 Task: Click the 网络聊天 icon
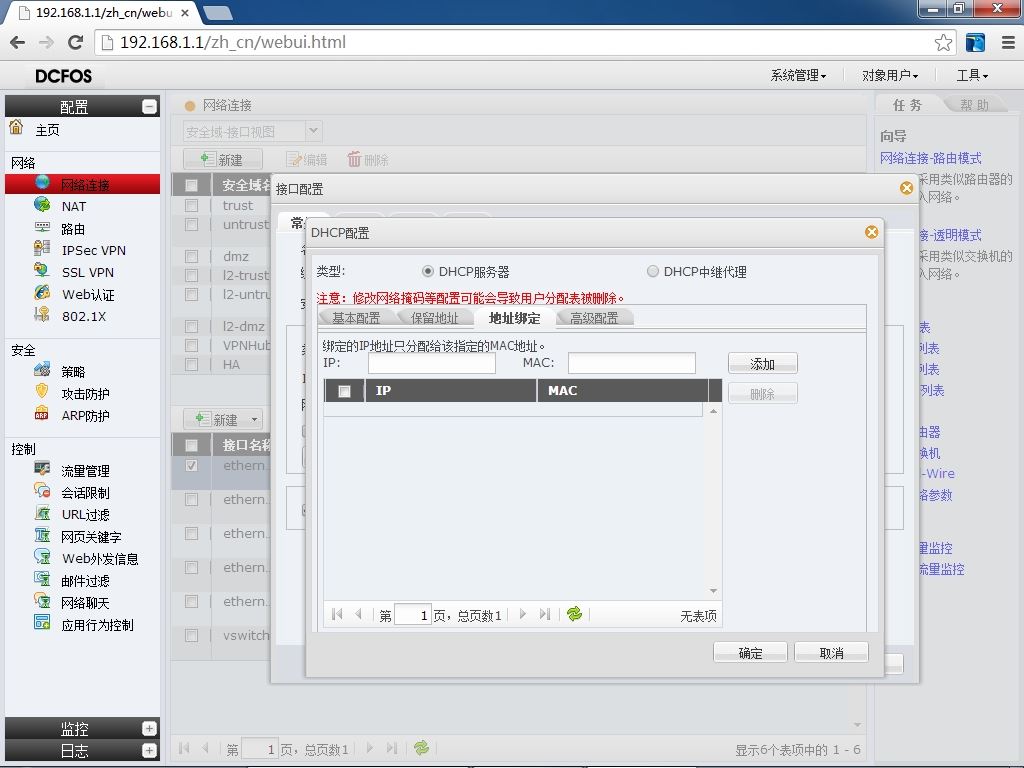[42, 601]
